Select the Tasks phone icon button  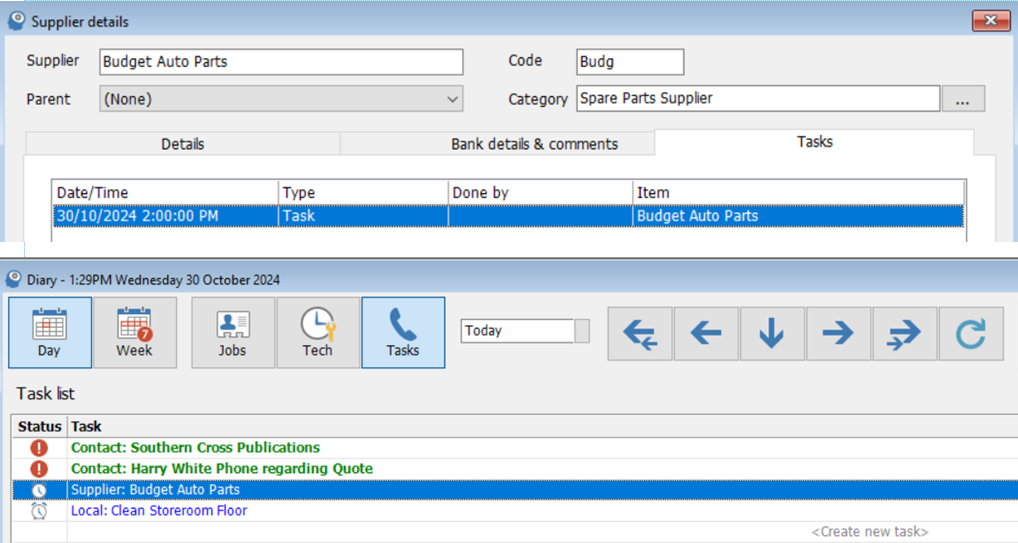coord(402,332)
